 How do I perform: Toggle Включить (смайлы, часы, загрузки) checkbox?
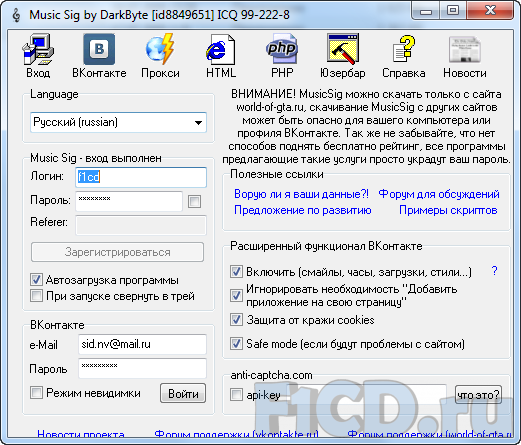pos(236,272)
